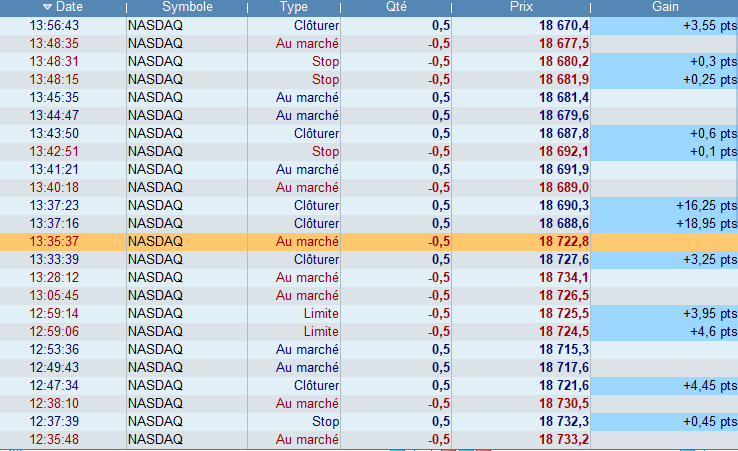Click the Date sort arrow icon

coord(47,7)
